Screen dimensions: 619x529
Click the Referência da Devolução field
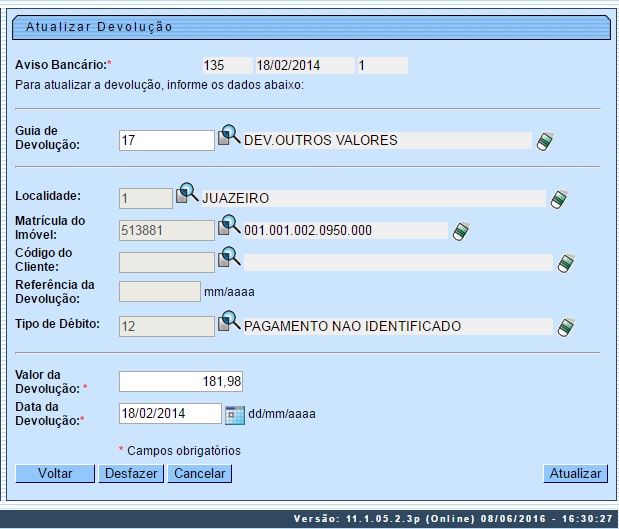click(x=159, y=292)
